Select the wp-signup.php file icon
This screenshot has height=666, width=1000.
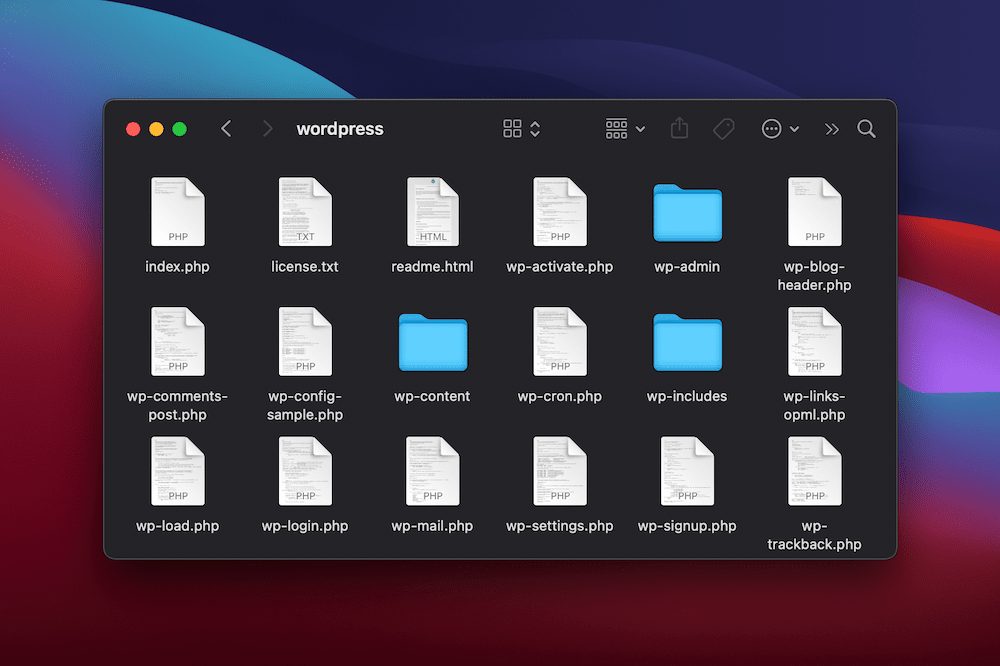click(688, 471)
